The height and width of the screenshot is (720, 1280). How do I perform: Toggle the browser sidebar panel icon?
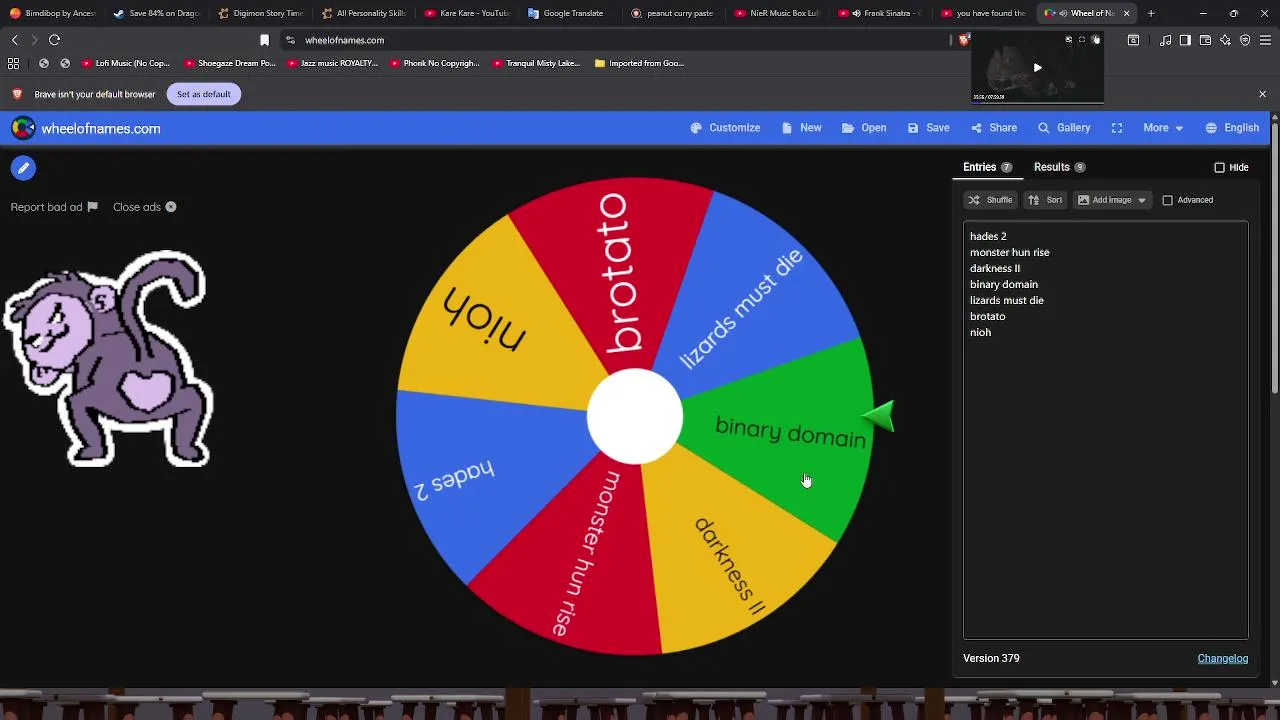pos(1185,40)
